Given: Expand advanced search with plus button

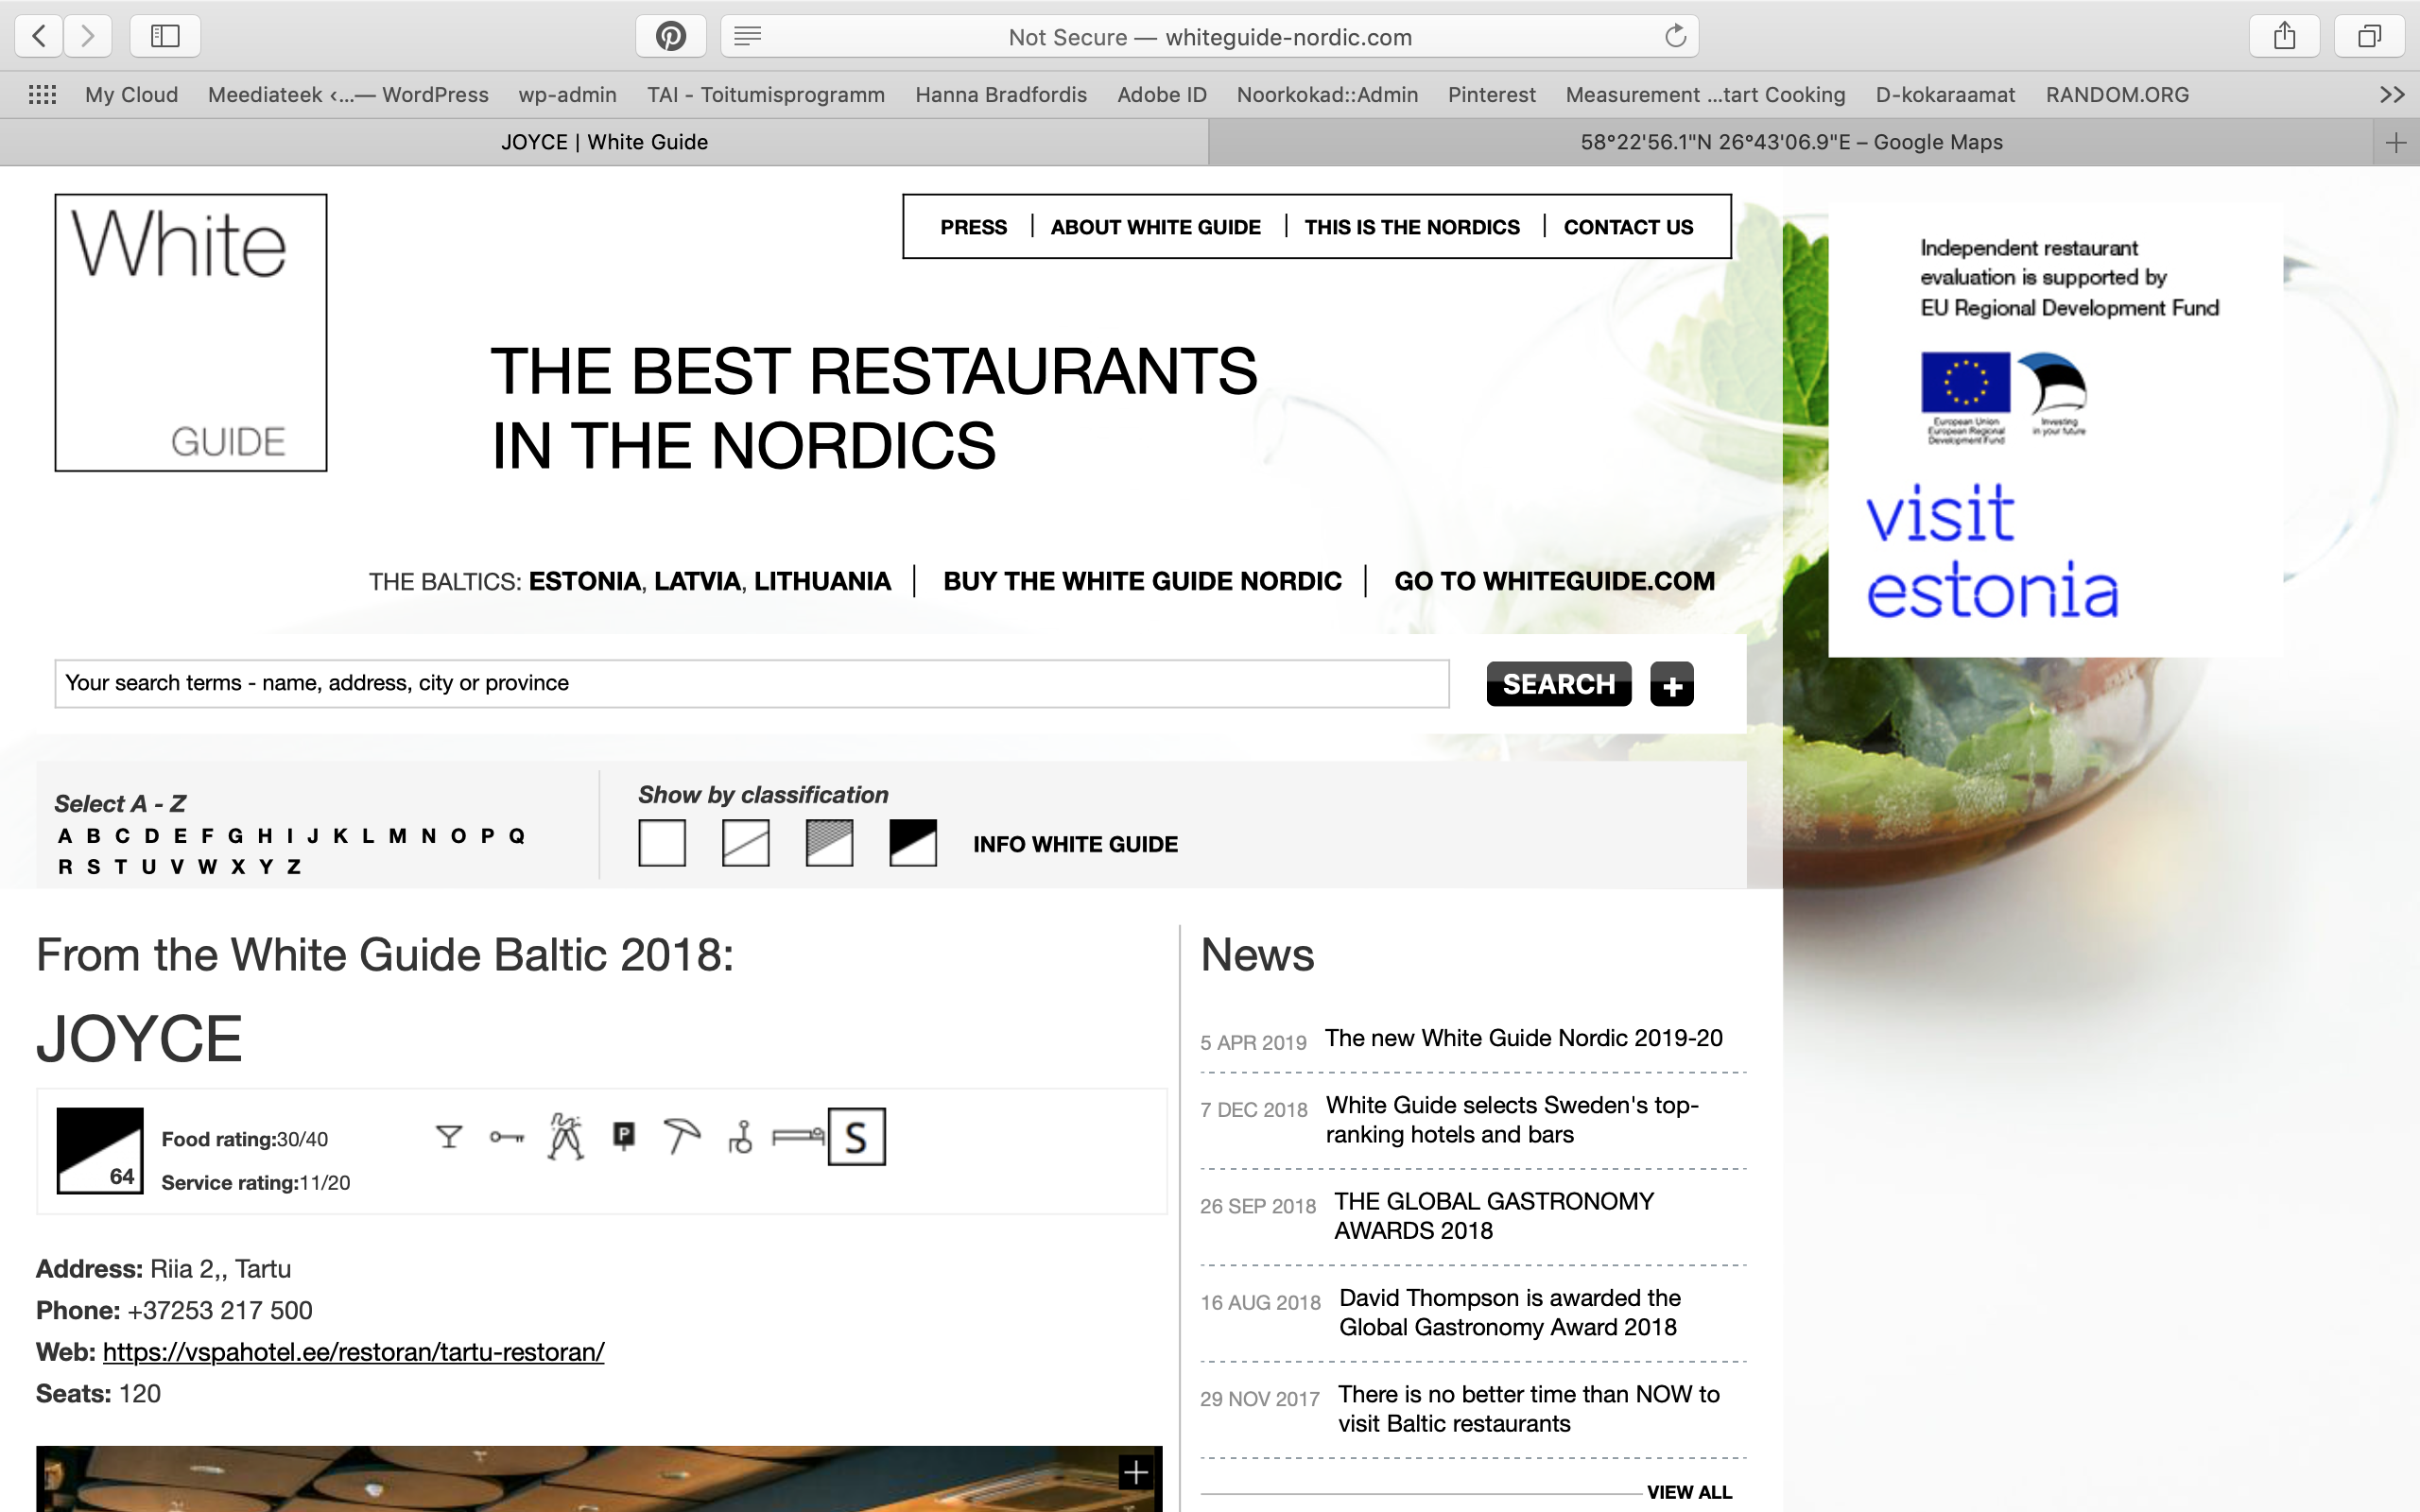Looking at the screenshot, I should coord(1671,685).
